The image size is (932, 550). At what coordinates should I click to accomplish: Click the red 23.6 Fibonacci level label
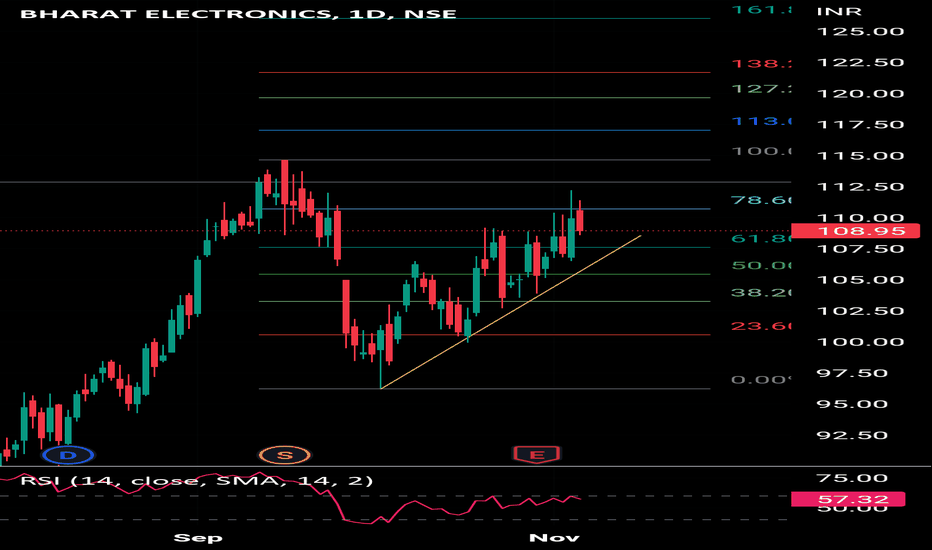[761, 326]
